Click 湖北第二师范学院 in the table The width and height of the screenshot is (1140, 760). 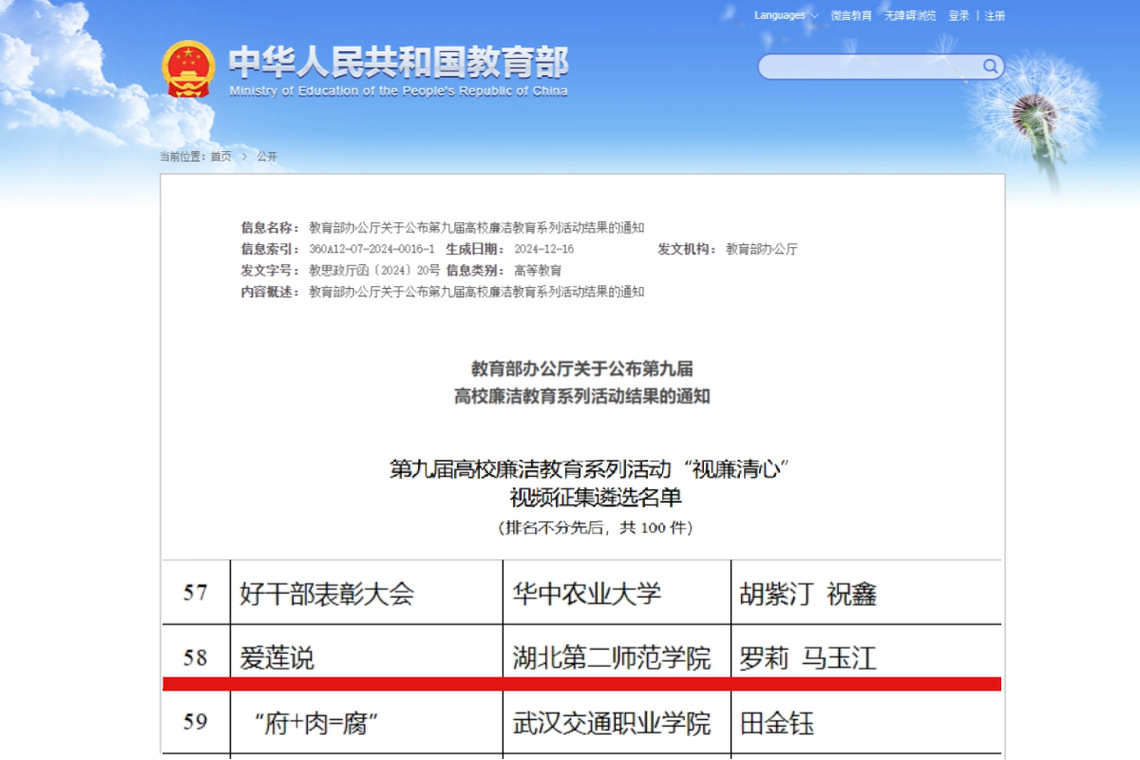[x=612, y=658]
